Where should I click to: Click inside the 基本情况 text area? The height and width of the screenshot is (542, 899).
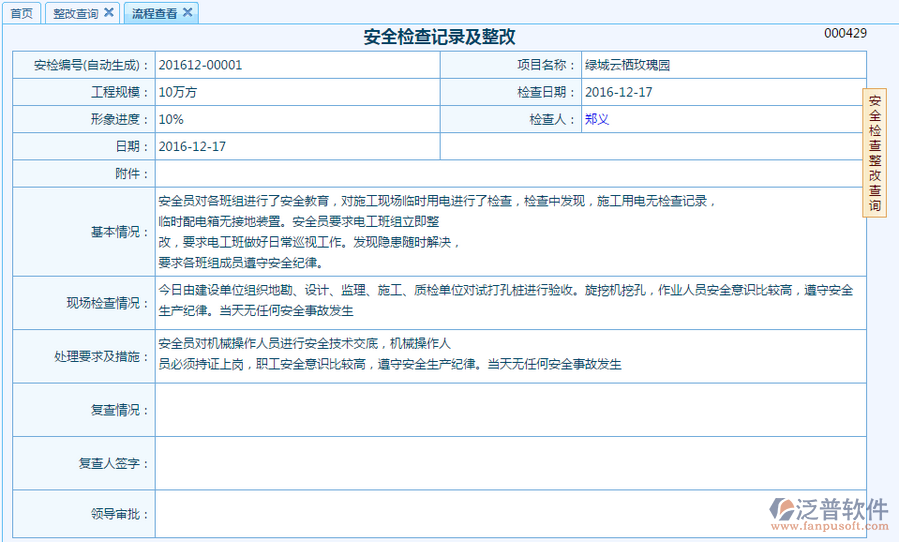[x=510, y=231]
